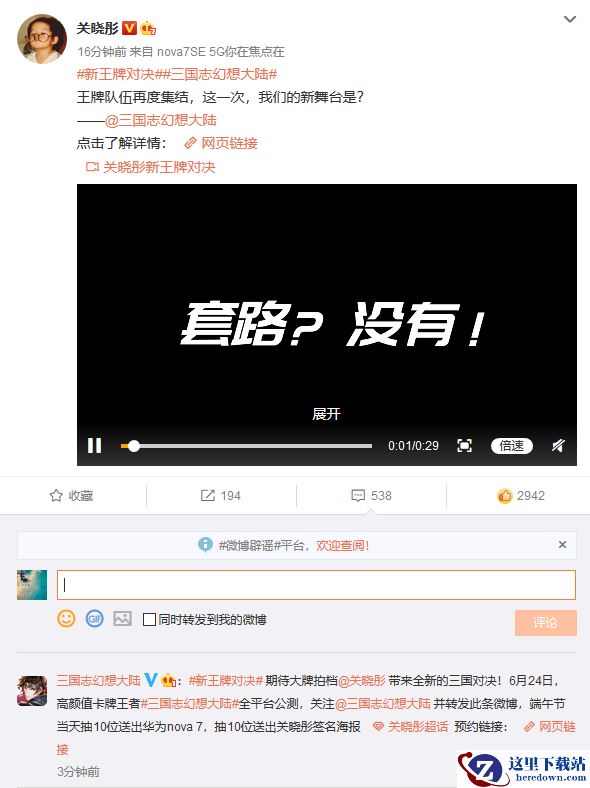Viewport: 590px width, 788px height.
Task: Open the emoji picker smiley icon
Action: pos(66,618)
